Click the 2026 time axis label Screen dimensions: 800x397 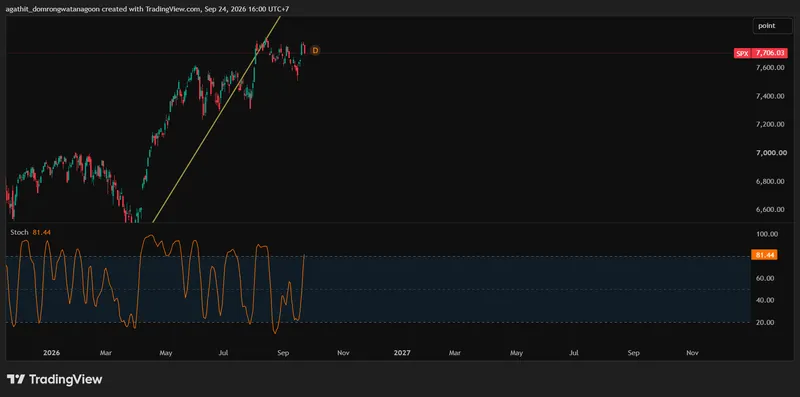click(x=52, y=353)
